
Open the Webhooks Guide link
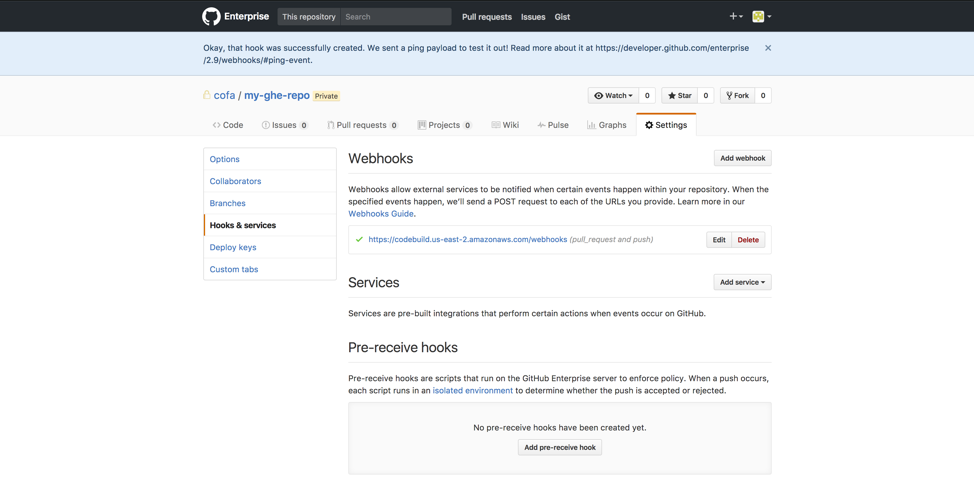[x=381, y=214]
